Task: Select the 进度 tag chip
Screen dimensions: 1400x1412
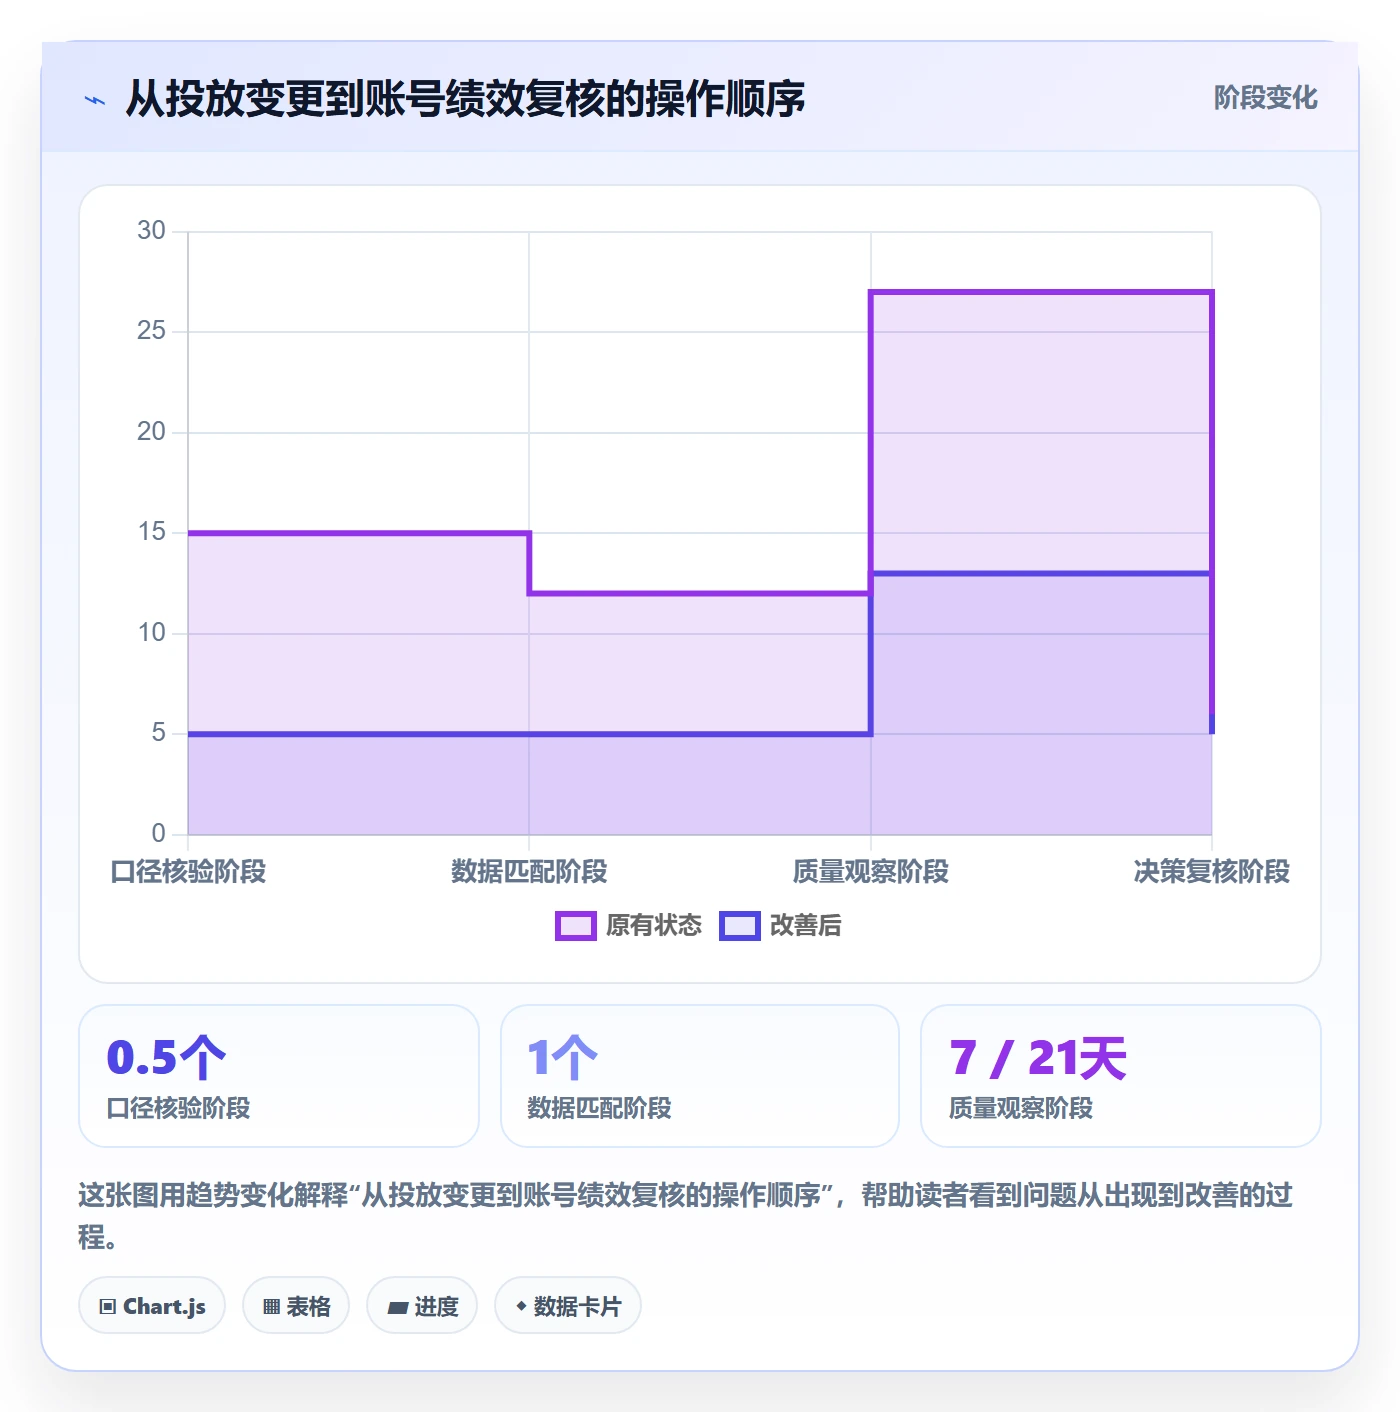Action: 422,1306
